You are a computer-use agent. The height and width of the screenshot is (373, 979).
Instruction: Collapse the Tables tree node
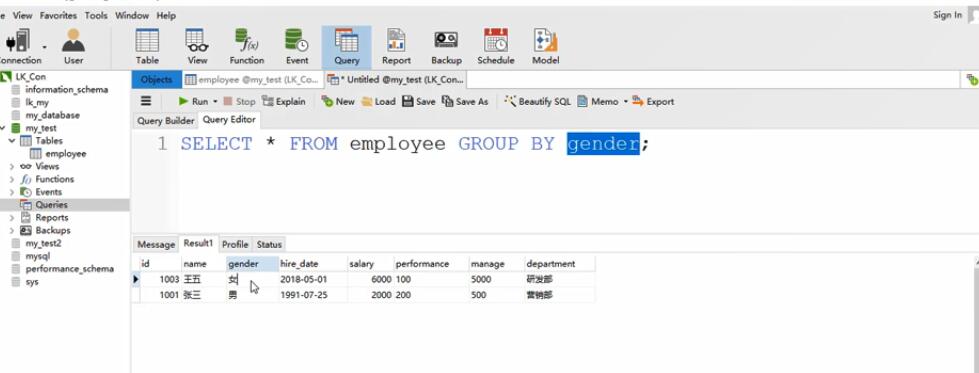(12, 141)
